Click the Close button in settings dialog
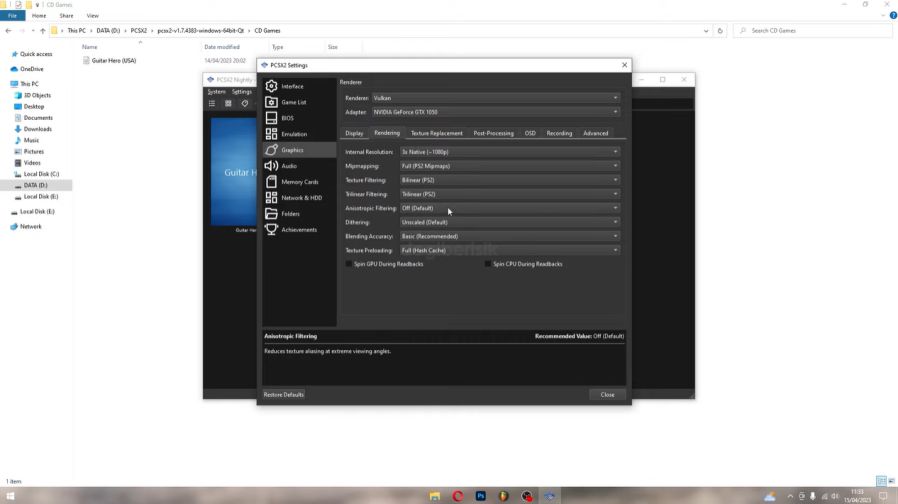The width and height of the screenshot is (898, 504). click(x=607, y=395)
